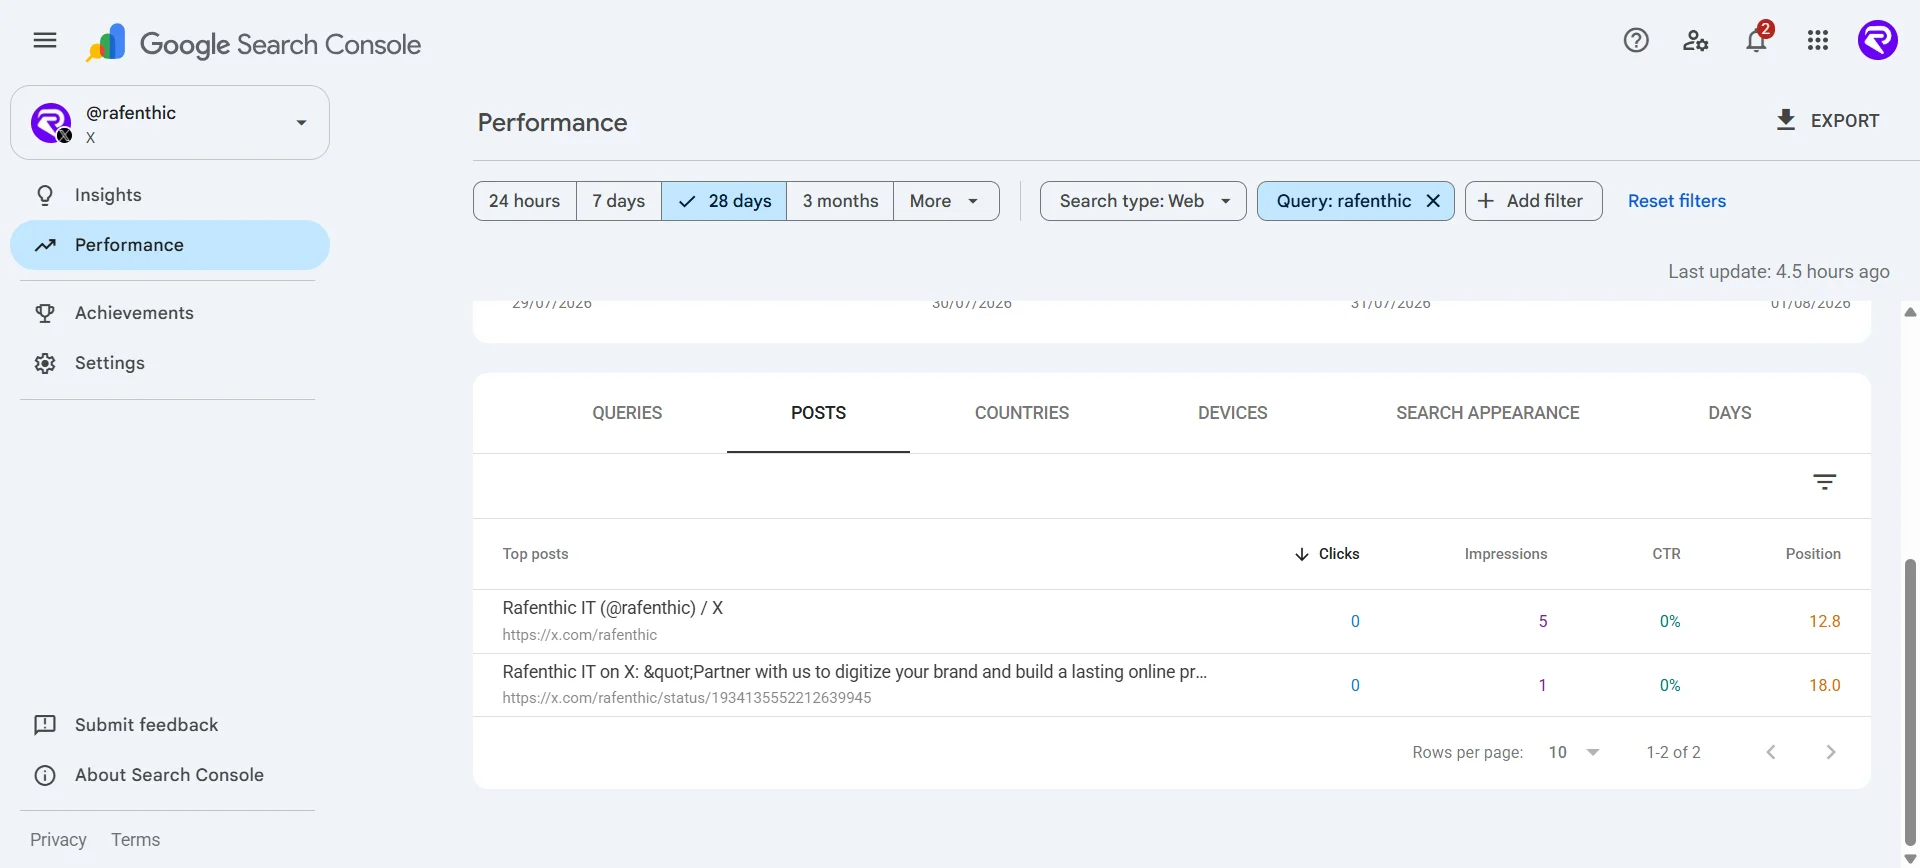1920x868 pixels.
Task: Click the vertical scrollbar thumb
Action: point(1910,702)
